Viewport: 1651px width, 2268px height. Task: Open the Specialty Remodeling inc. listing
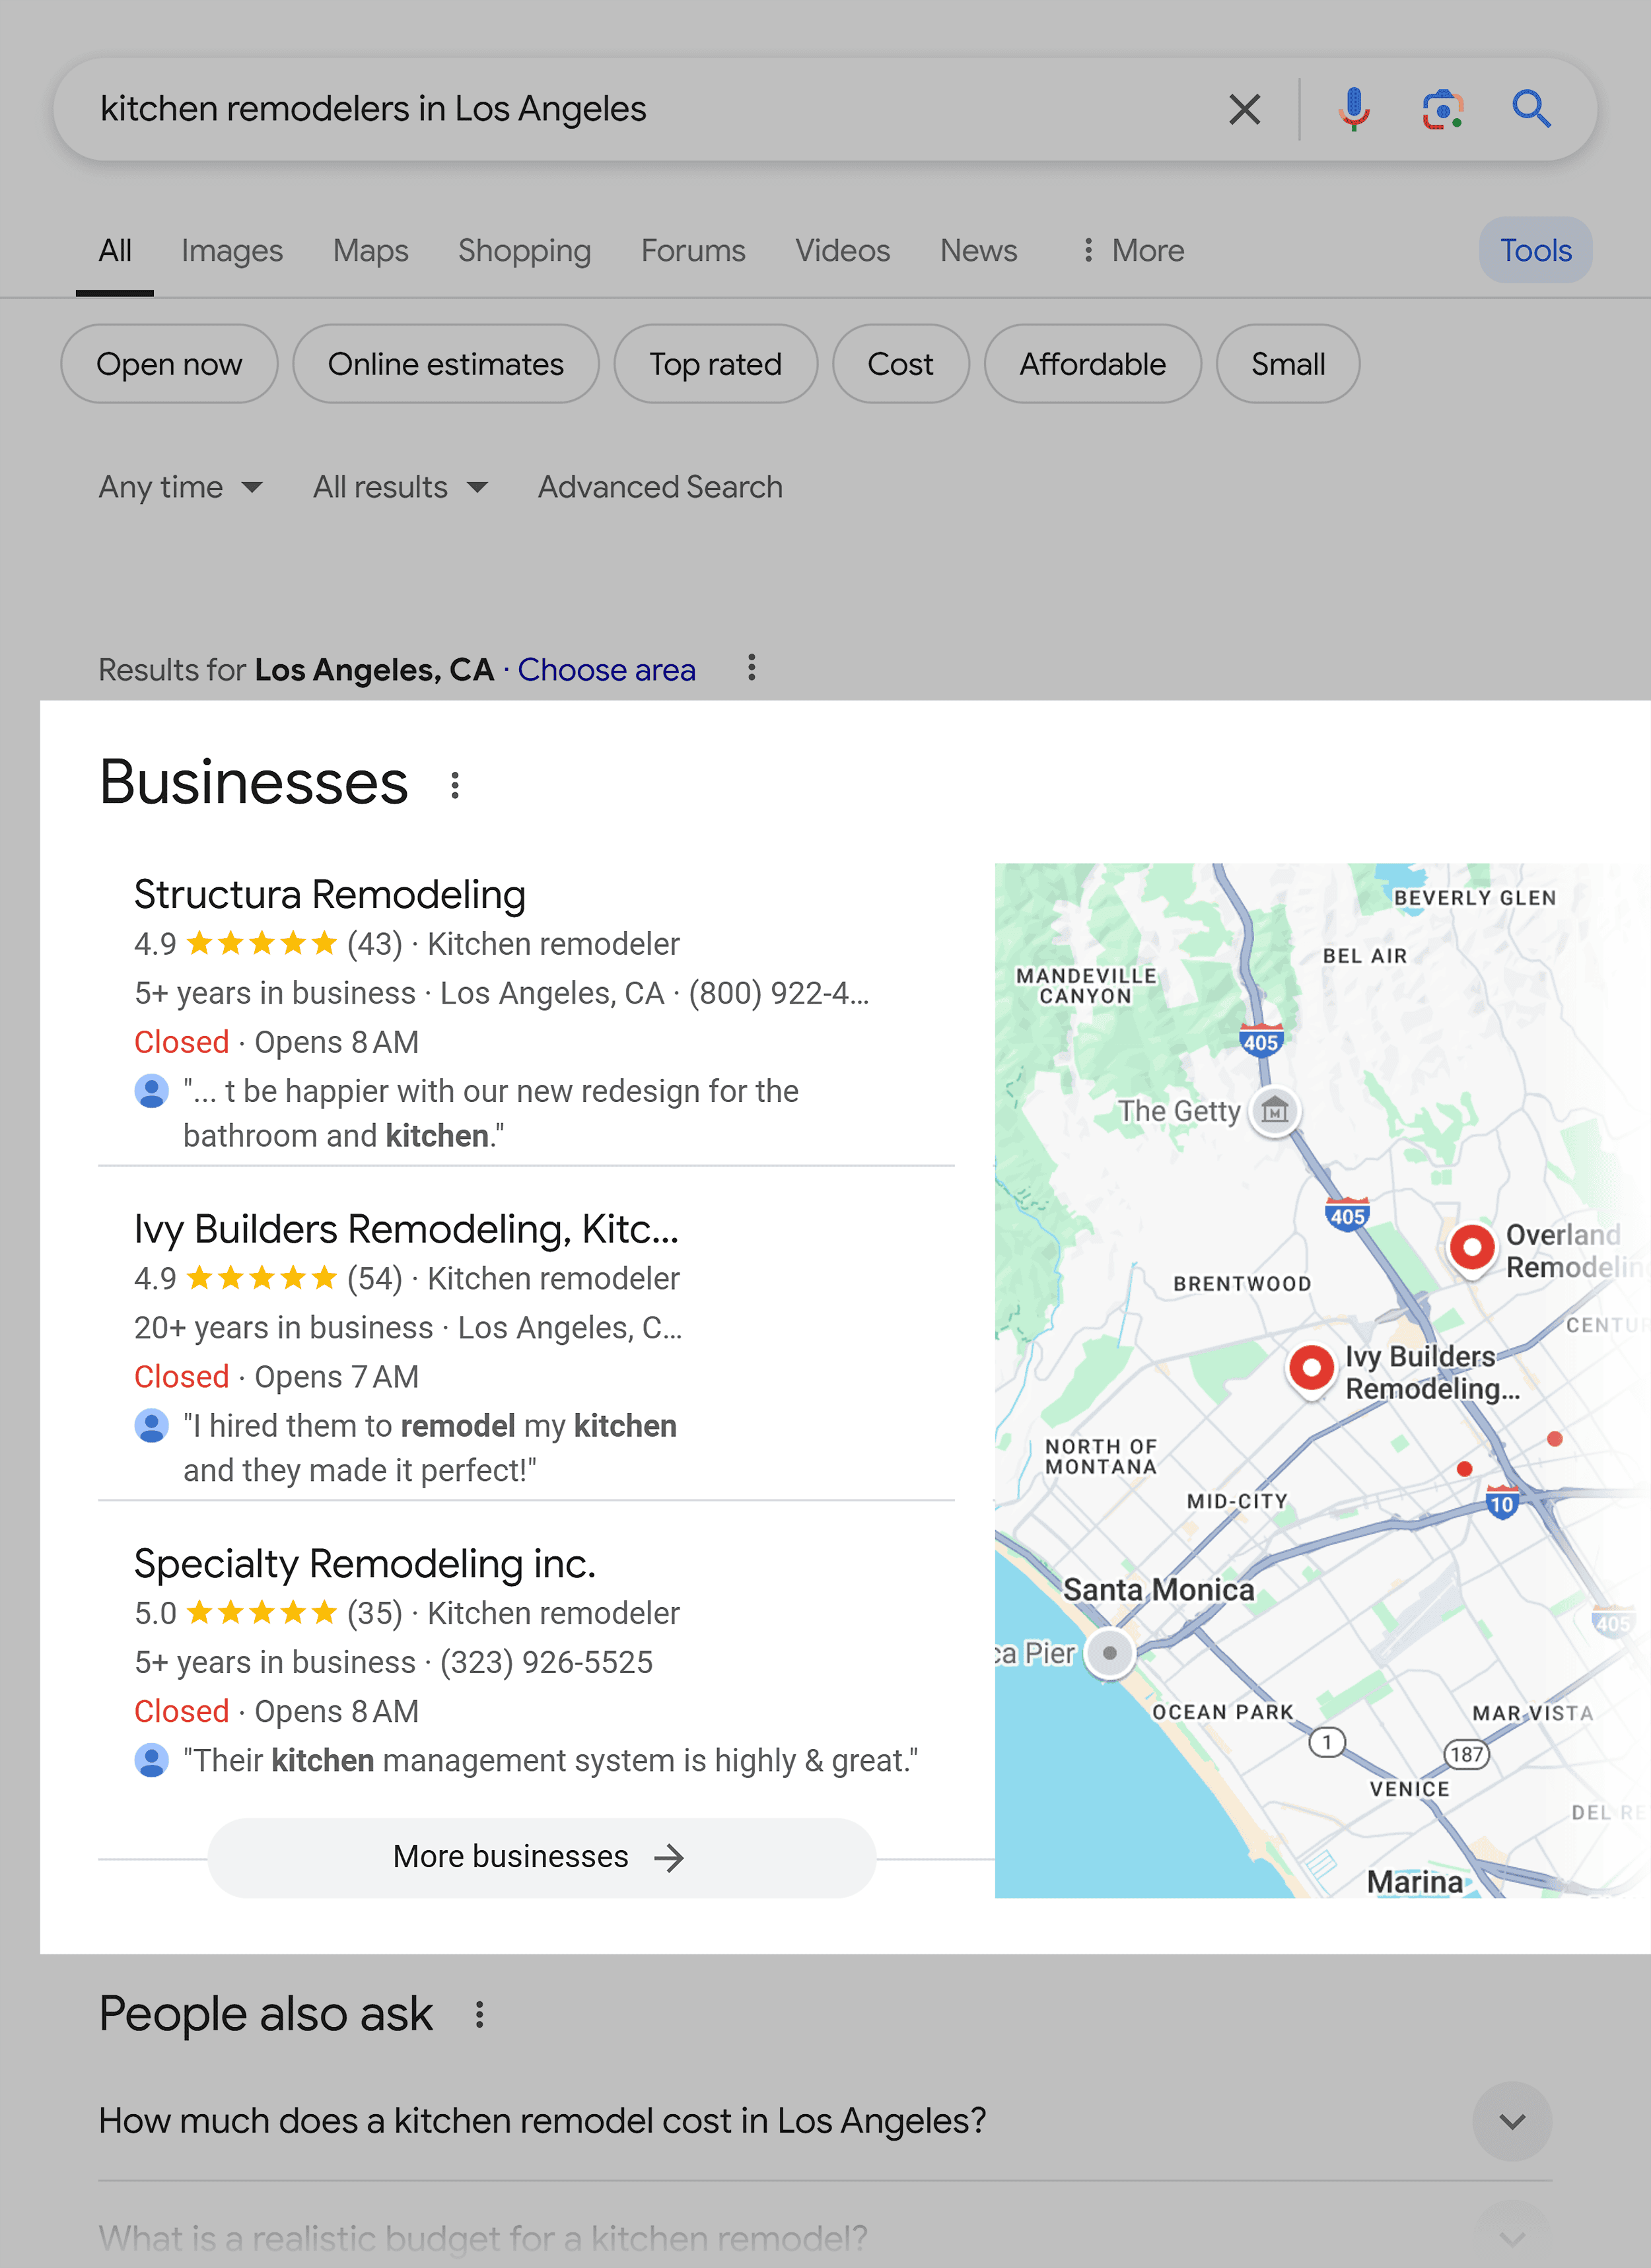click(365, 1563)
